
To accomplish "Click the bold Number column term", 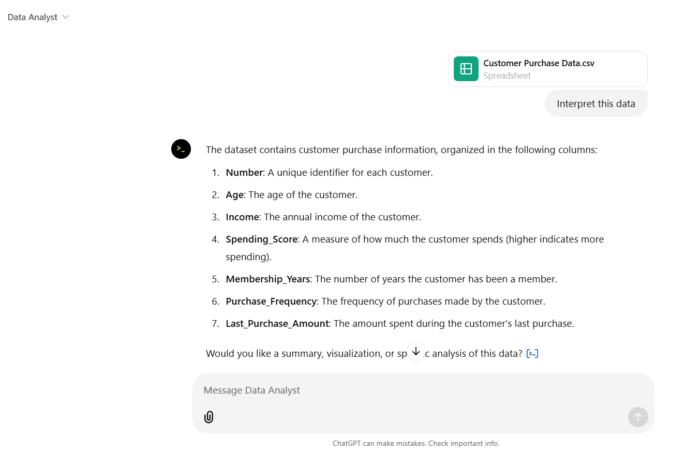I will 243,173.
